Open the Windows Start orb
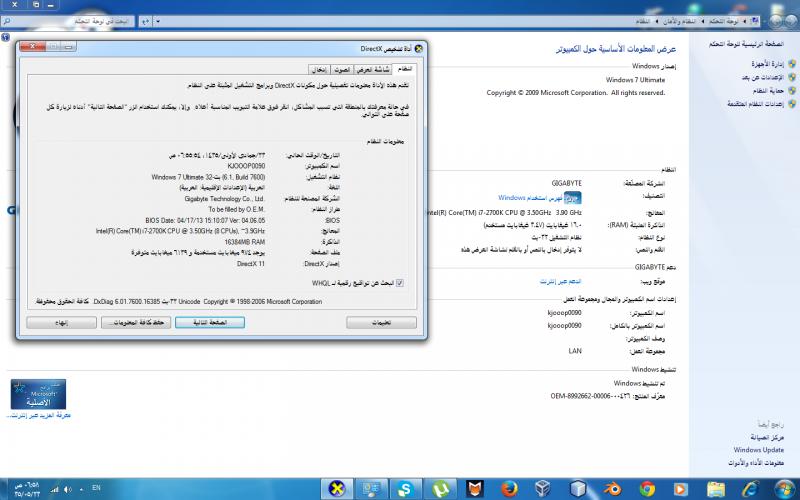 785,489
